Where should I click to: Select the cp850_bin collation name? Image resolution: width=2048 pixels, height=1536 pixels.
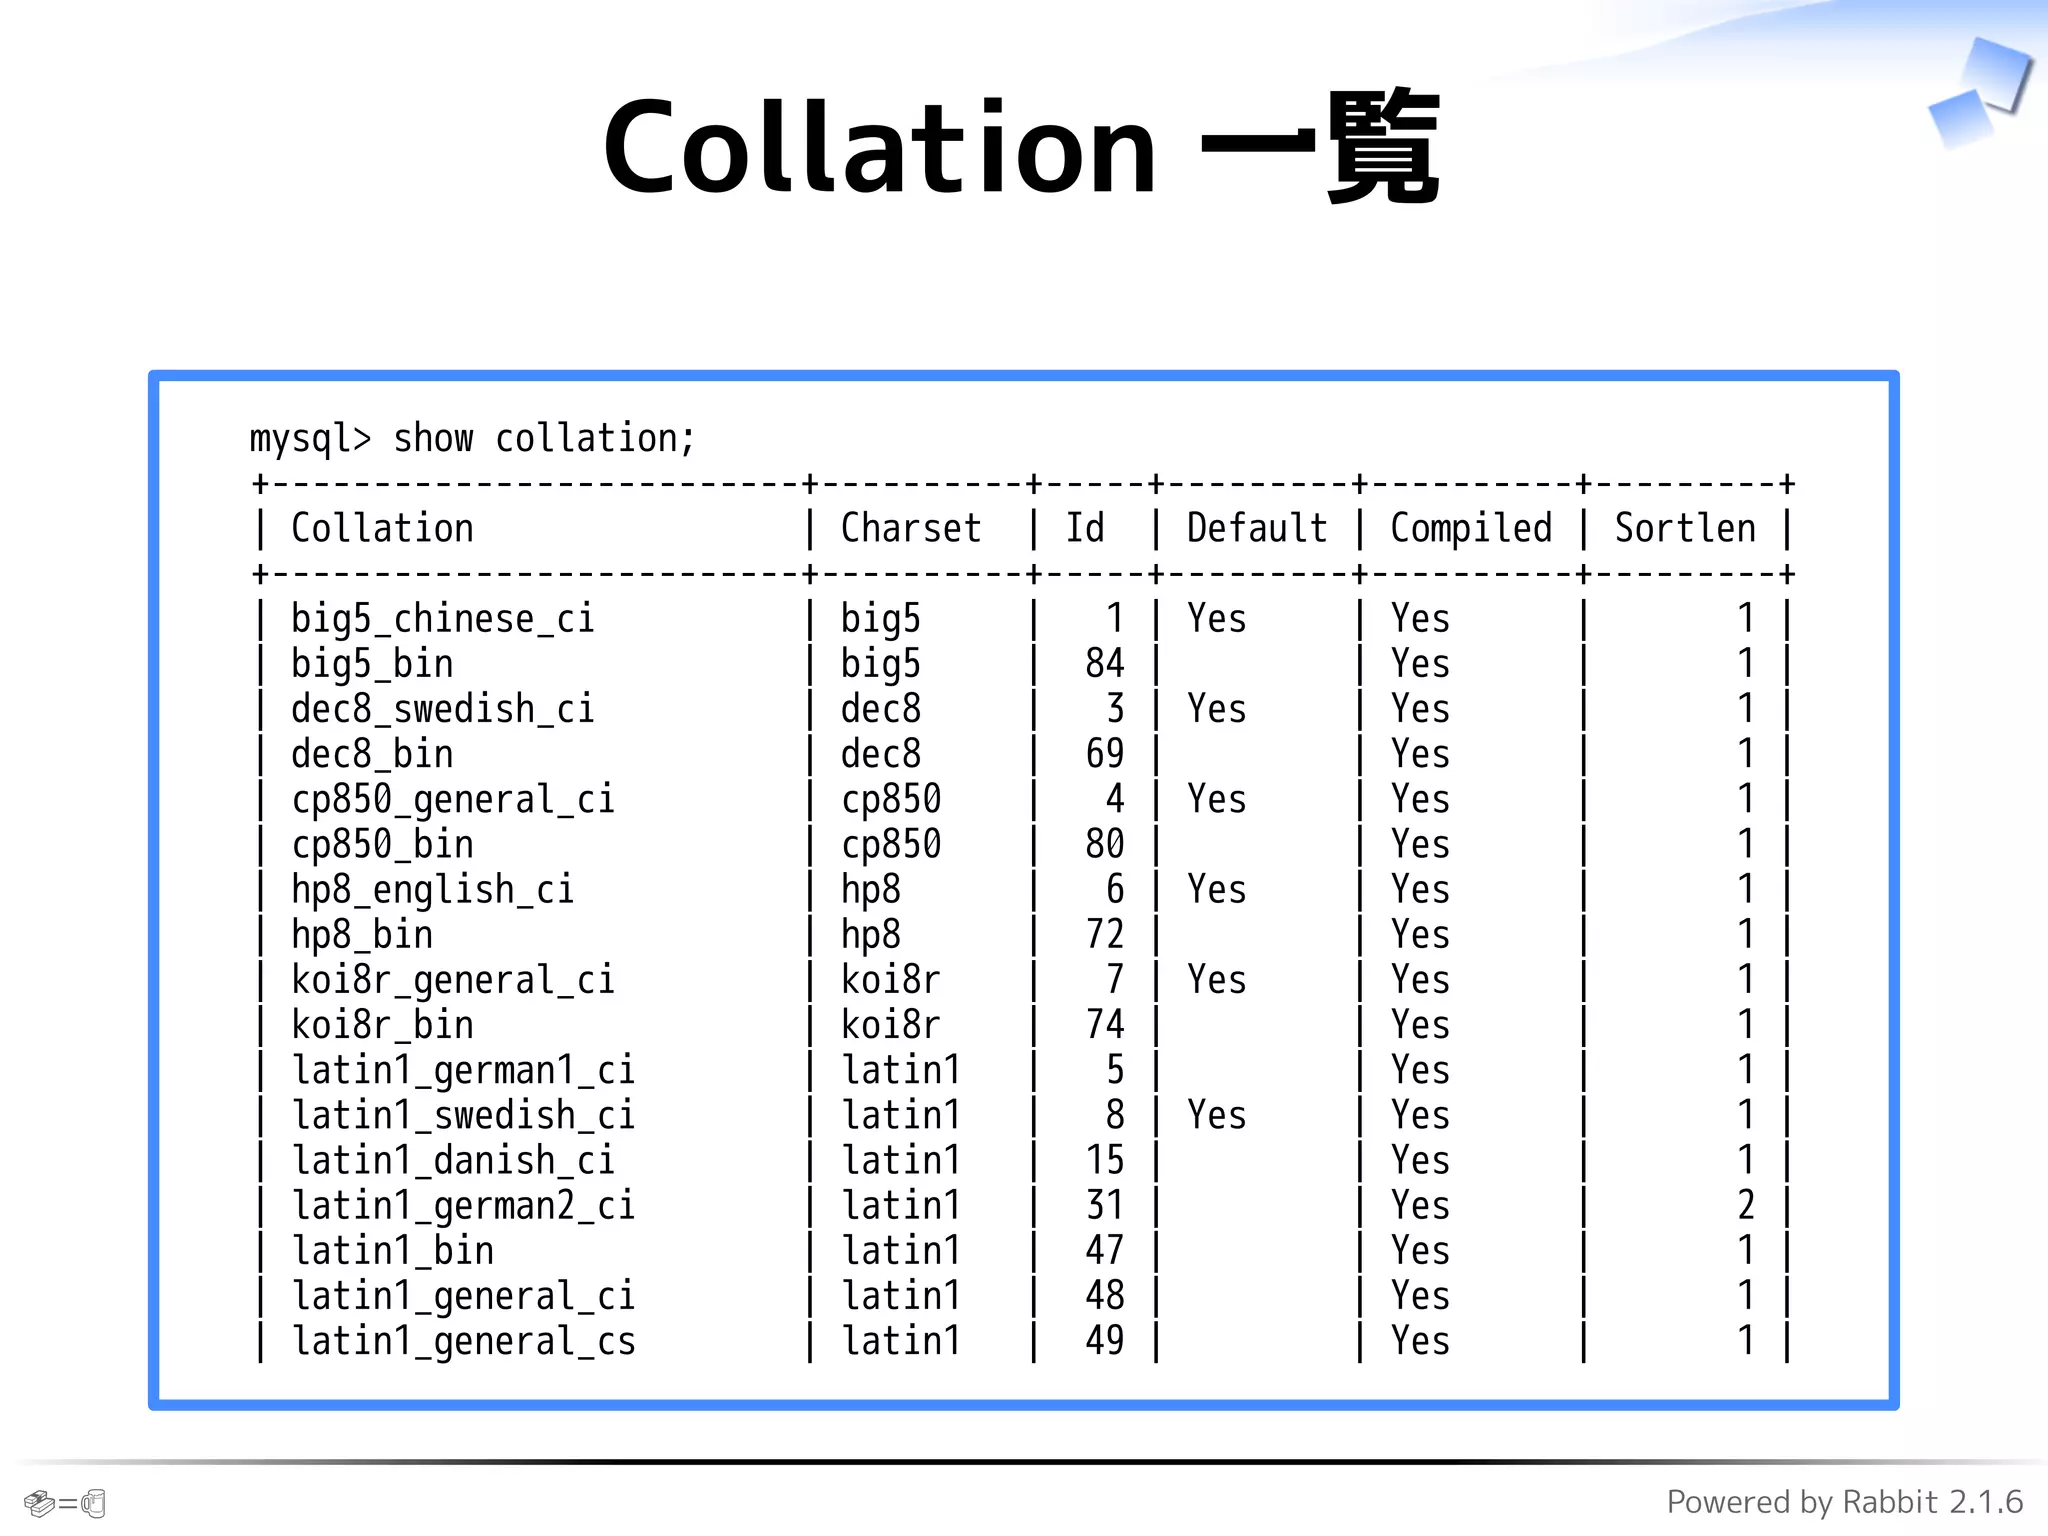tap(382, 847)
